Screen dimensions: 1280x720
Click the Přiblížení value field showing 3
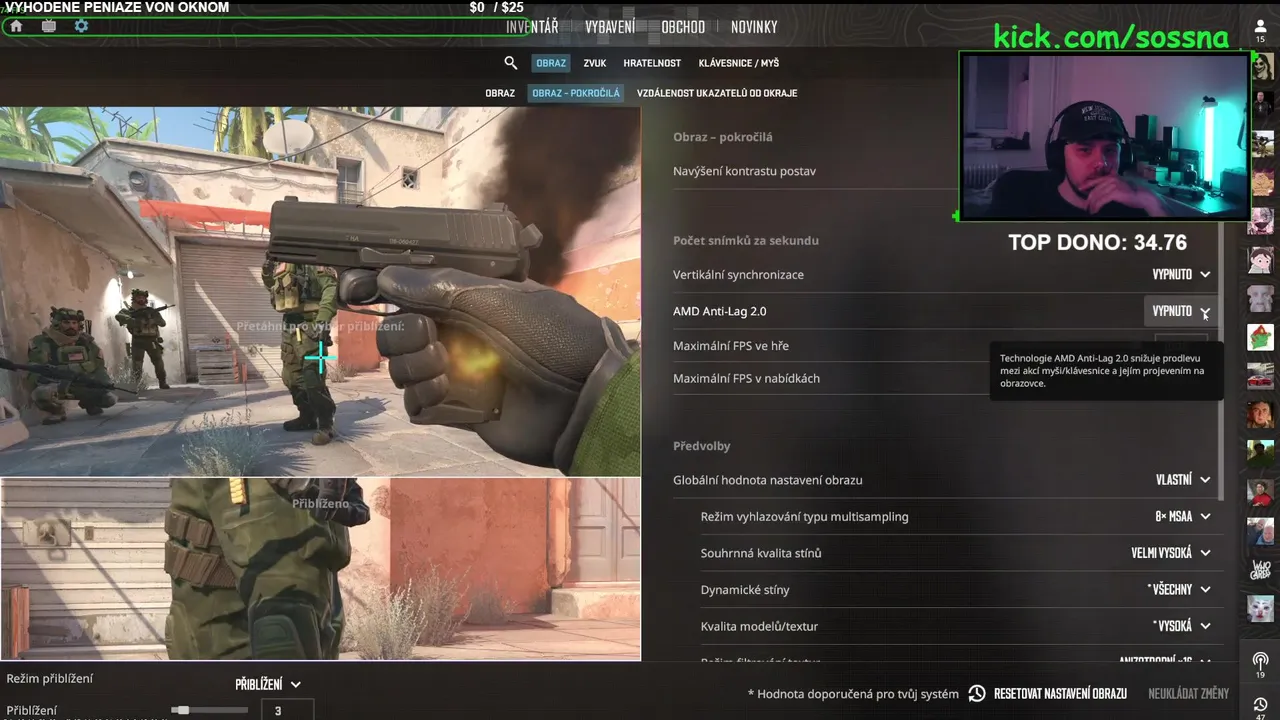tap(288, 711)
